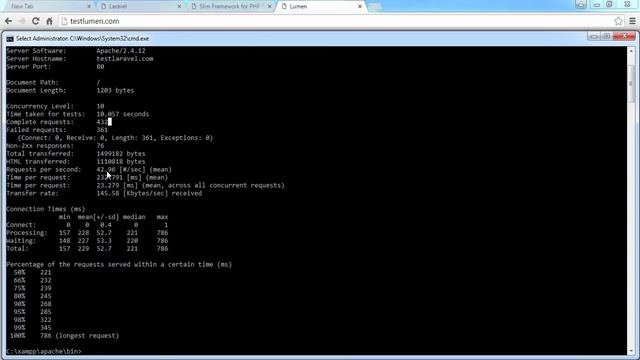
Task: Click the cmd.exe window title bar text
Action: click(82, 38)
